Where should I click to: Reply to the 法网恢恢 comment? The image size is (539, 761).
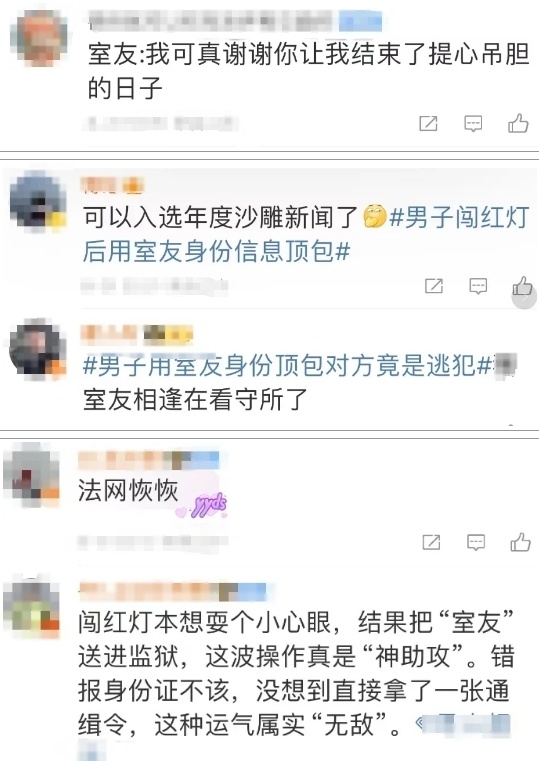pyautogui.click(x=476, y=542)
